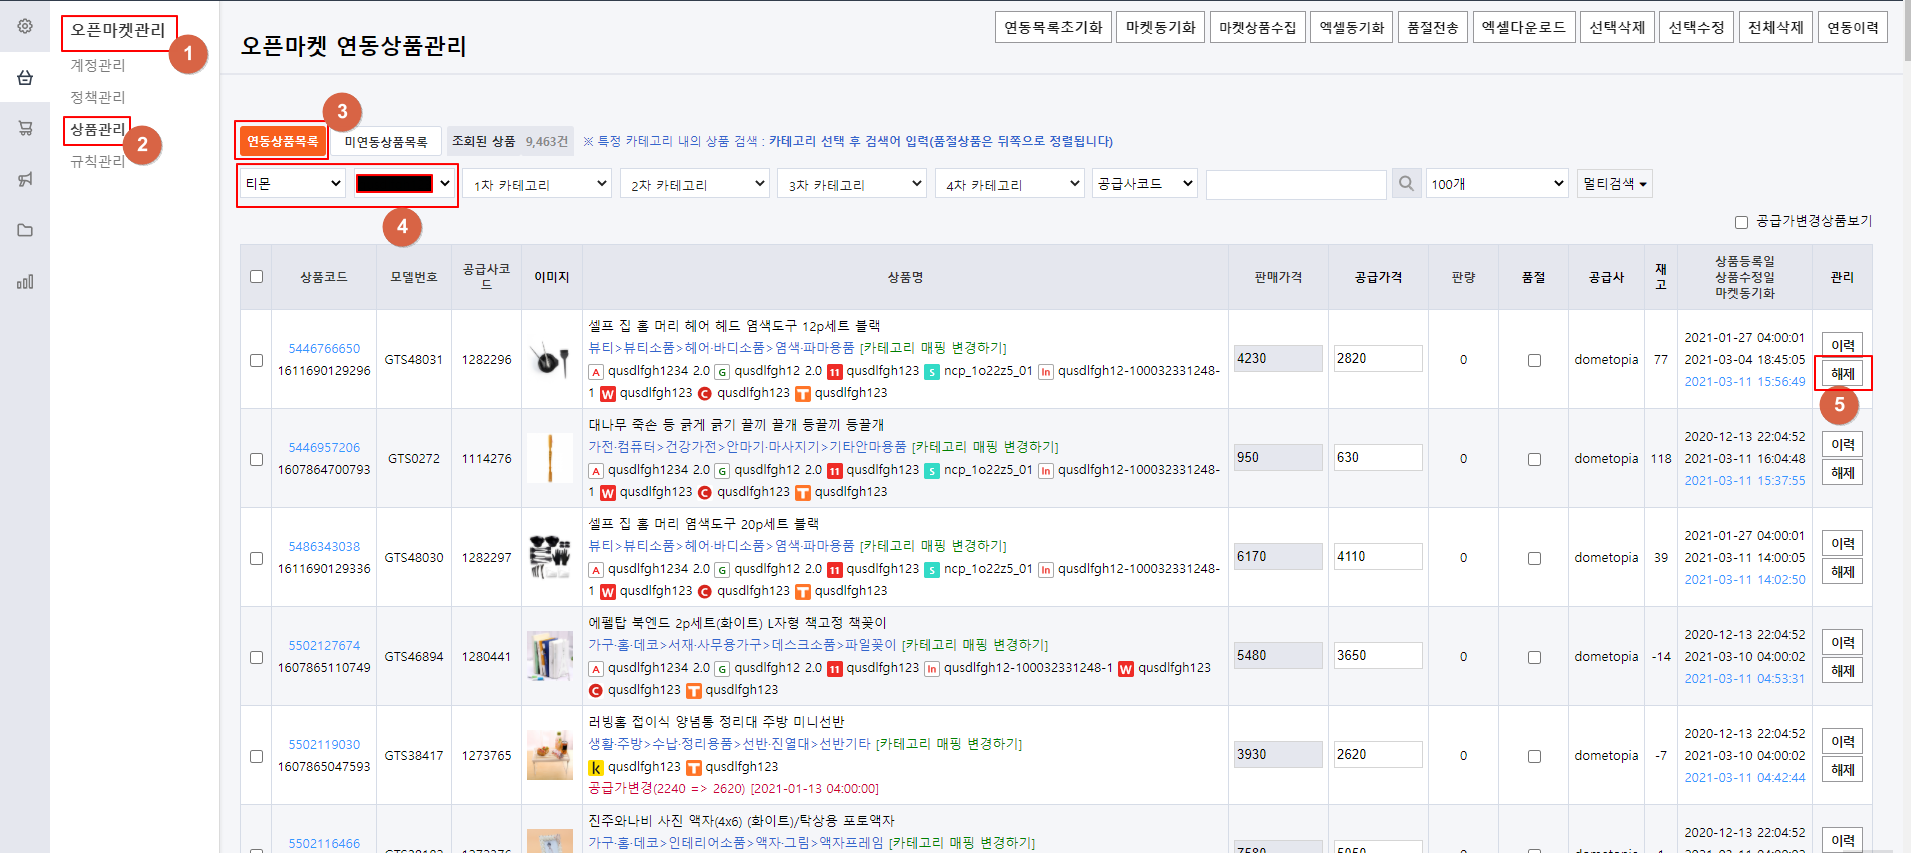Open product code link 5446766650
Viewport: 1911px width, 853px height.
click(324, 349)
